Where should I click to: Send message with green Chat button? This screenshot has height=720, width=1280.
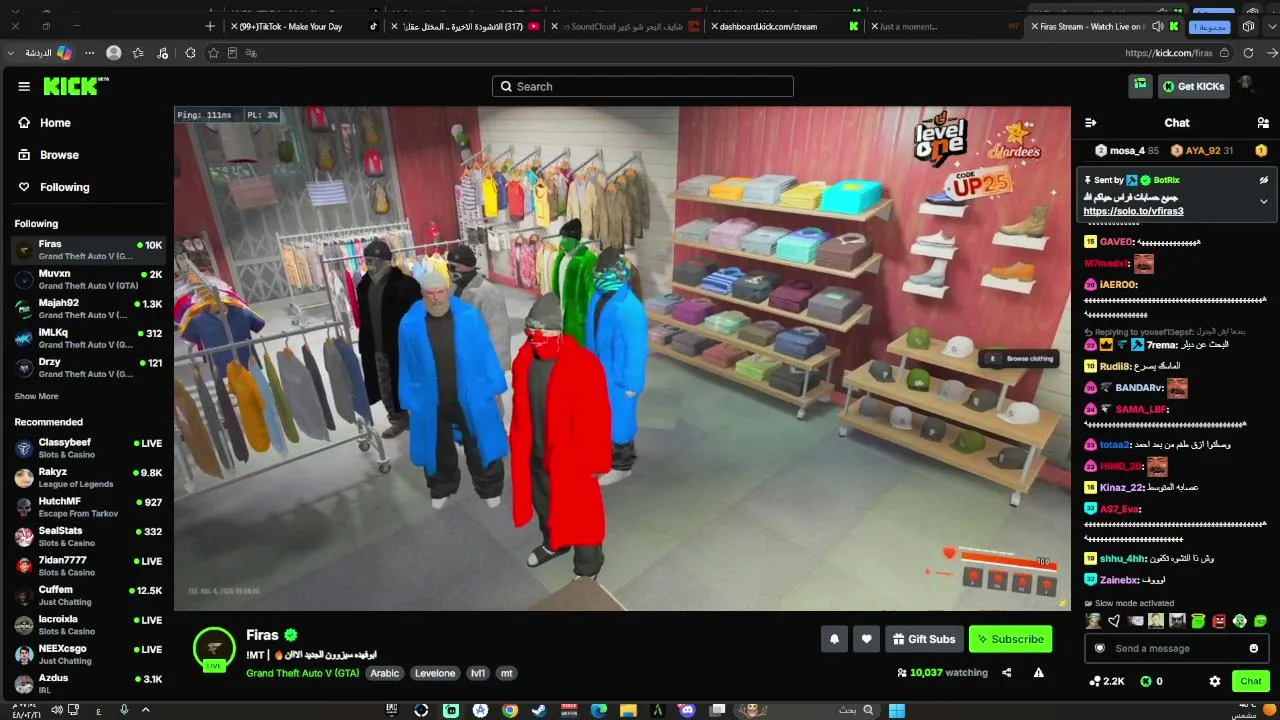click(1251, 681)
